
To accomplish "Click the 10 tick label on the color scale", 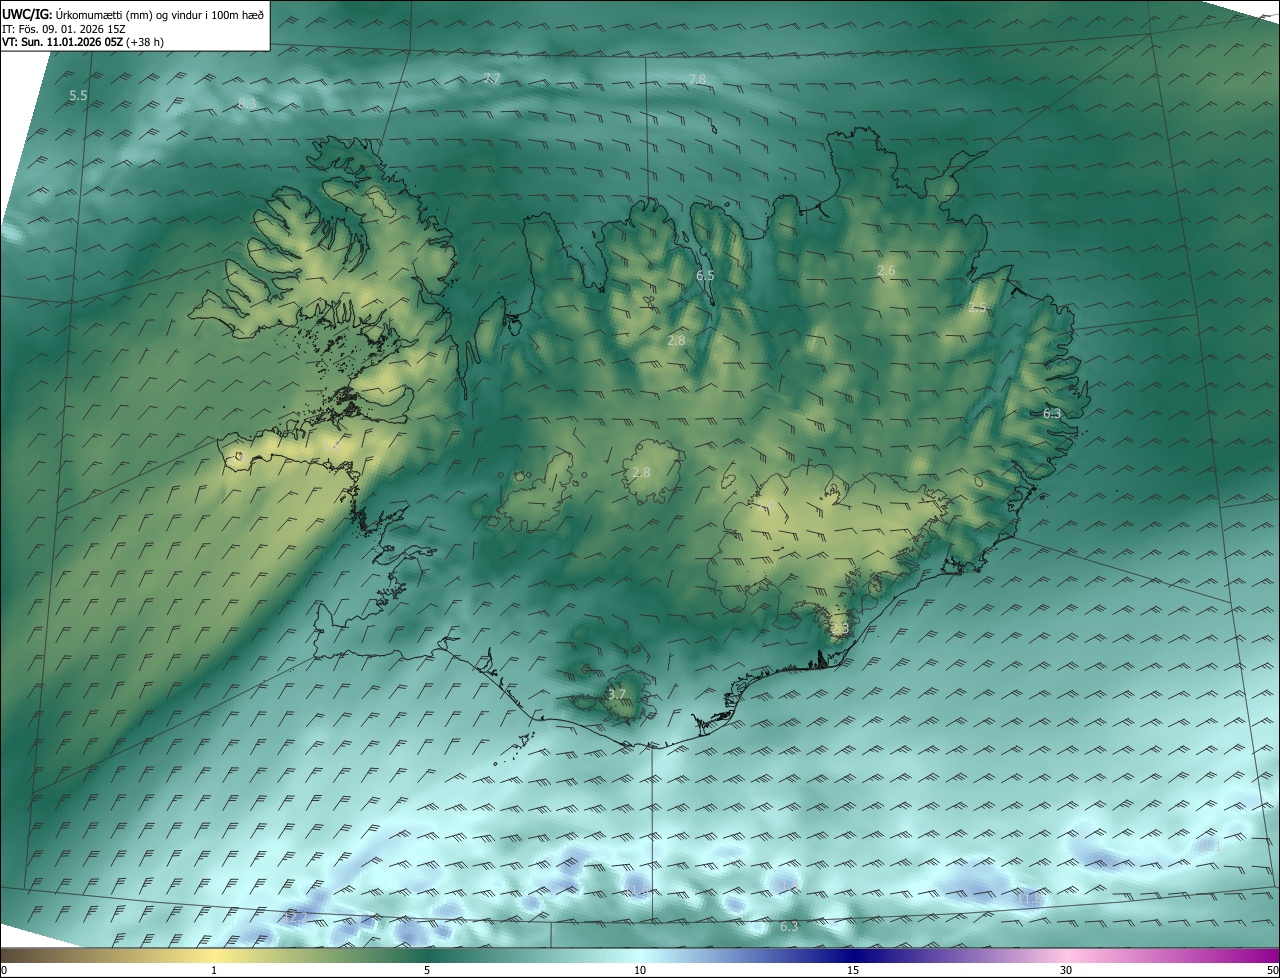I will tap(640, 971).
